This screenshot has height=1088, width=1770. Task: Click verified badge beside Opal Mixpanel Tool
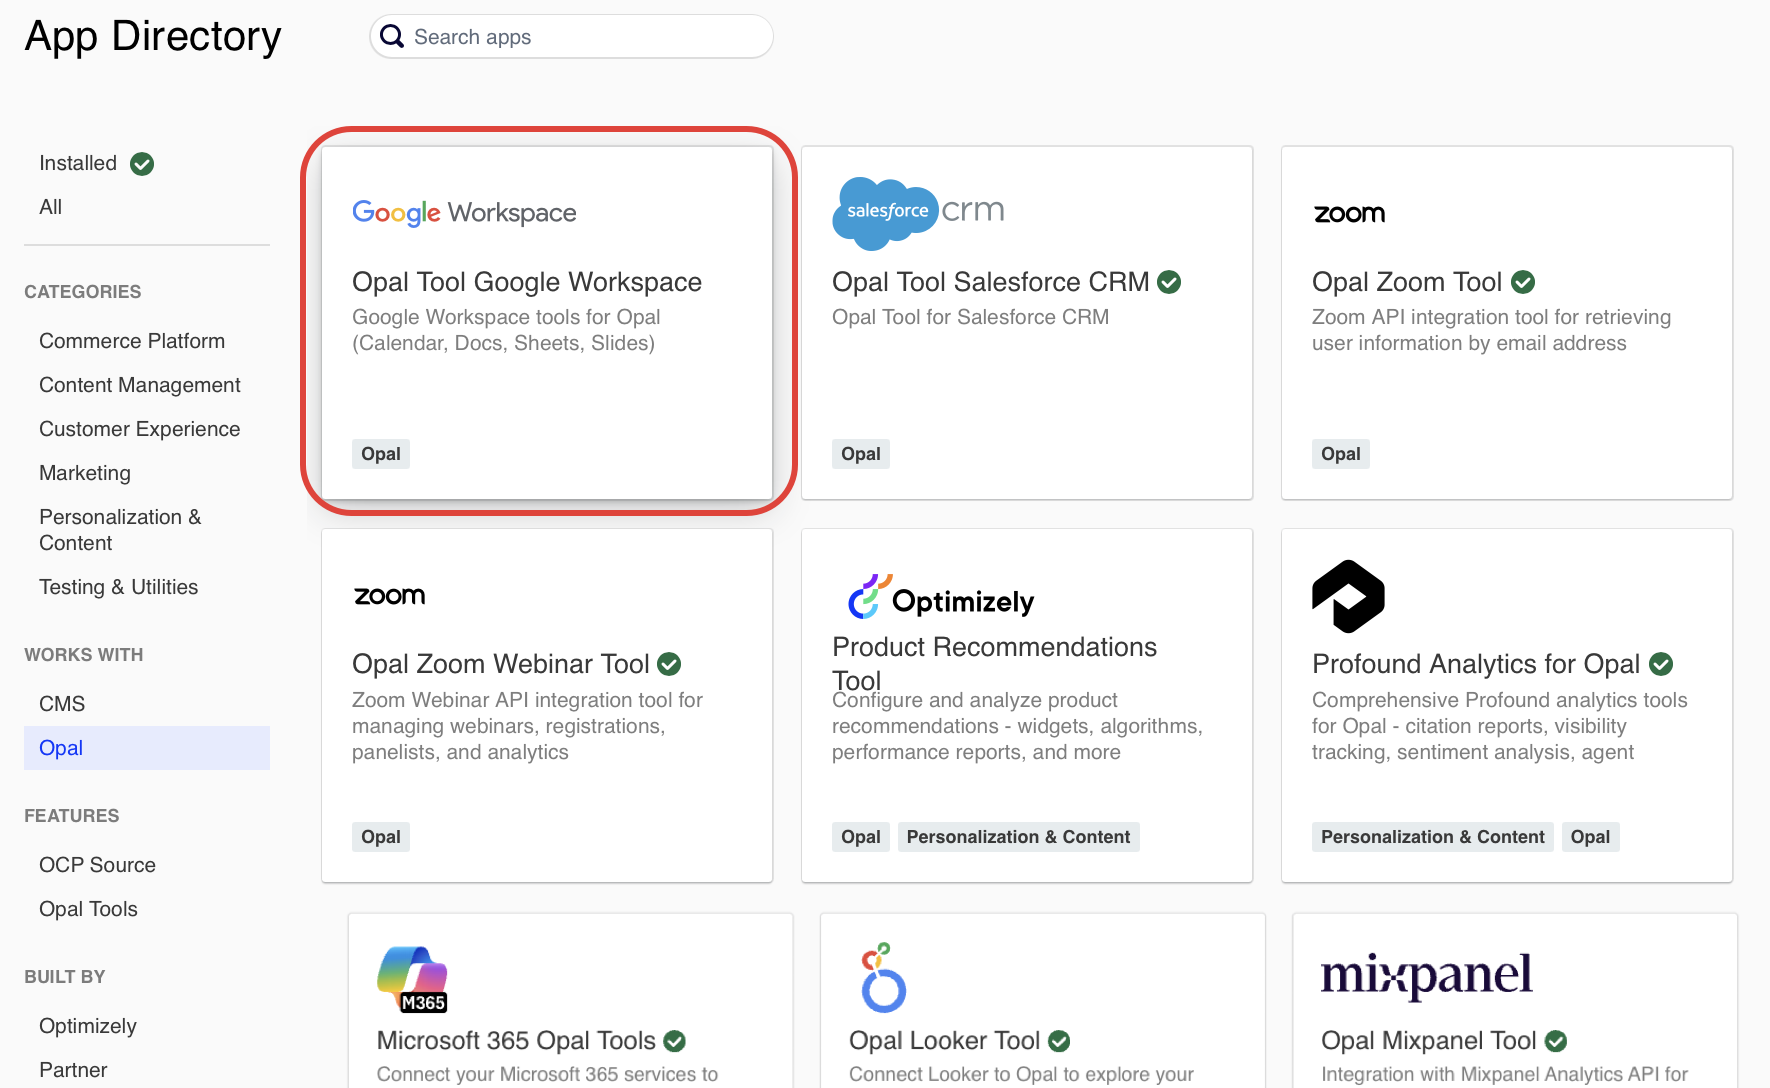coord(1556,1041)
